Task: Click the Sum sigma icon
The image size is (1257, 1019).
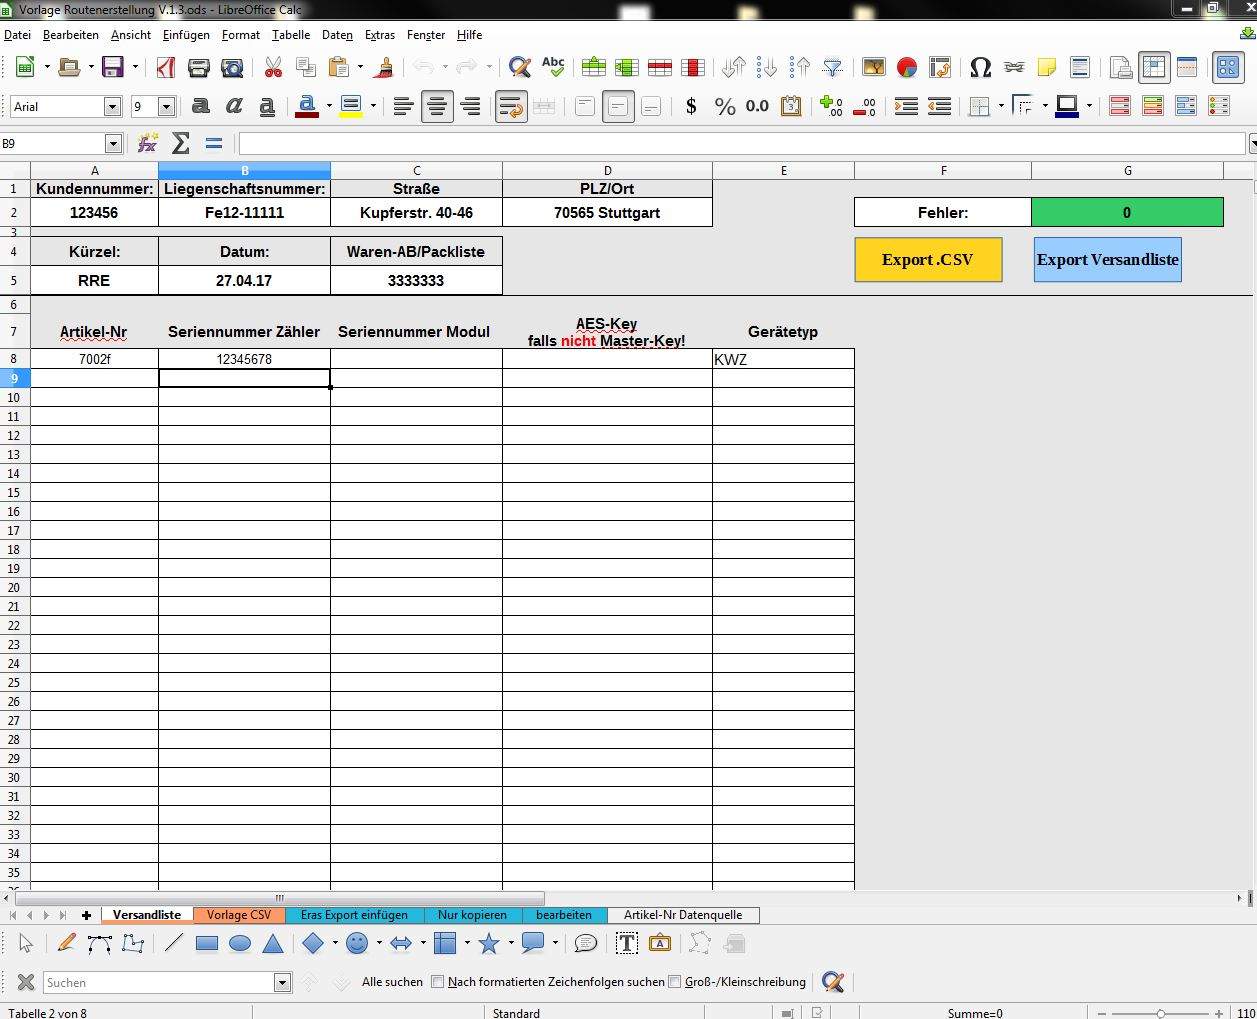Action: pos(181,143)
